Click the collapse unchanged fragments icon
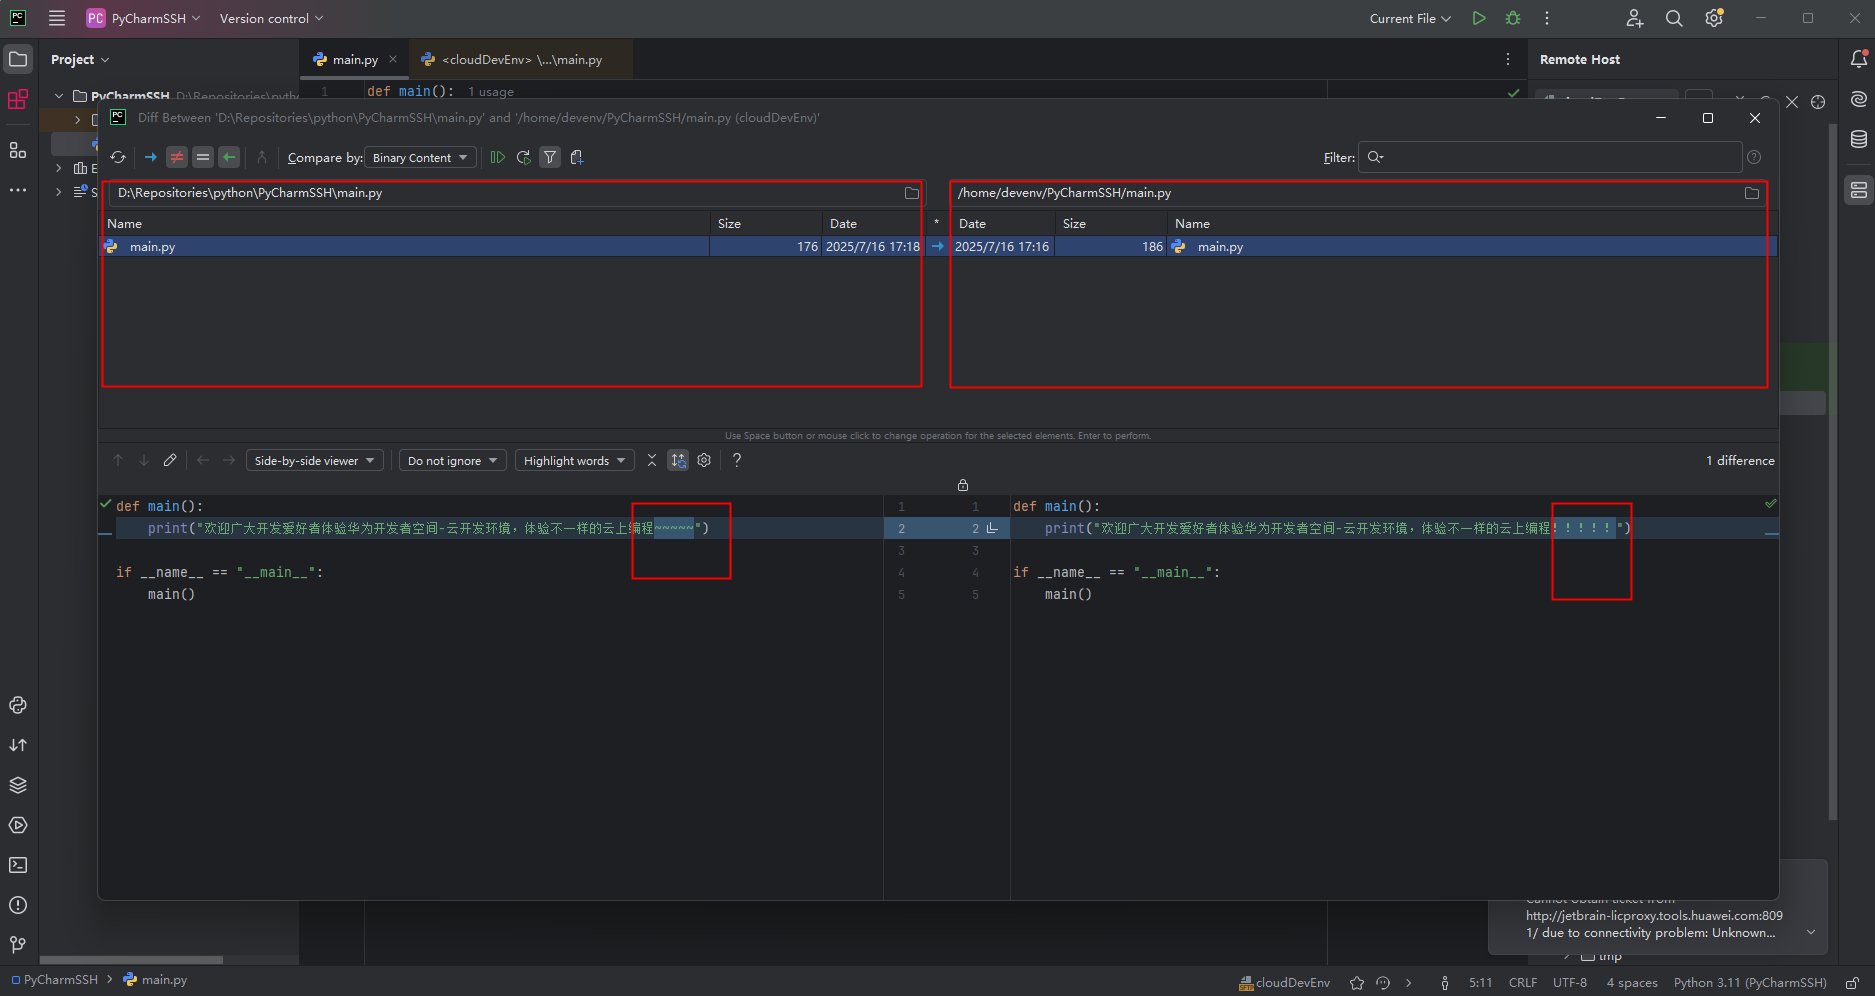The image size is (1875, 996). coord(651,460)
